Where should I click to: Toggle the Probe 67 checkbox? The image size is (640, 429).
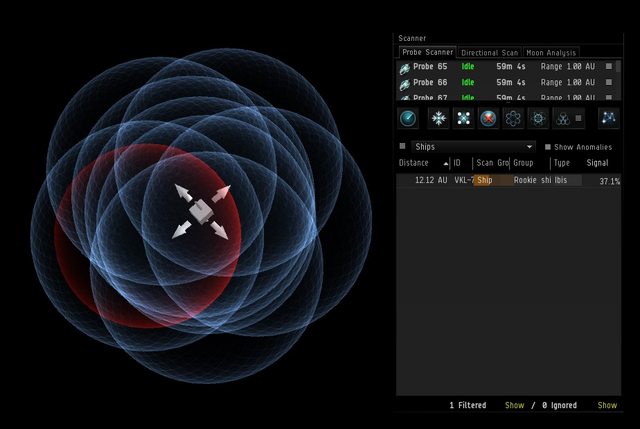click(x=609, y=98)
